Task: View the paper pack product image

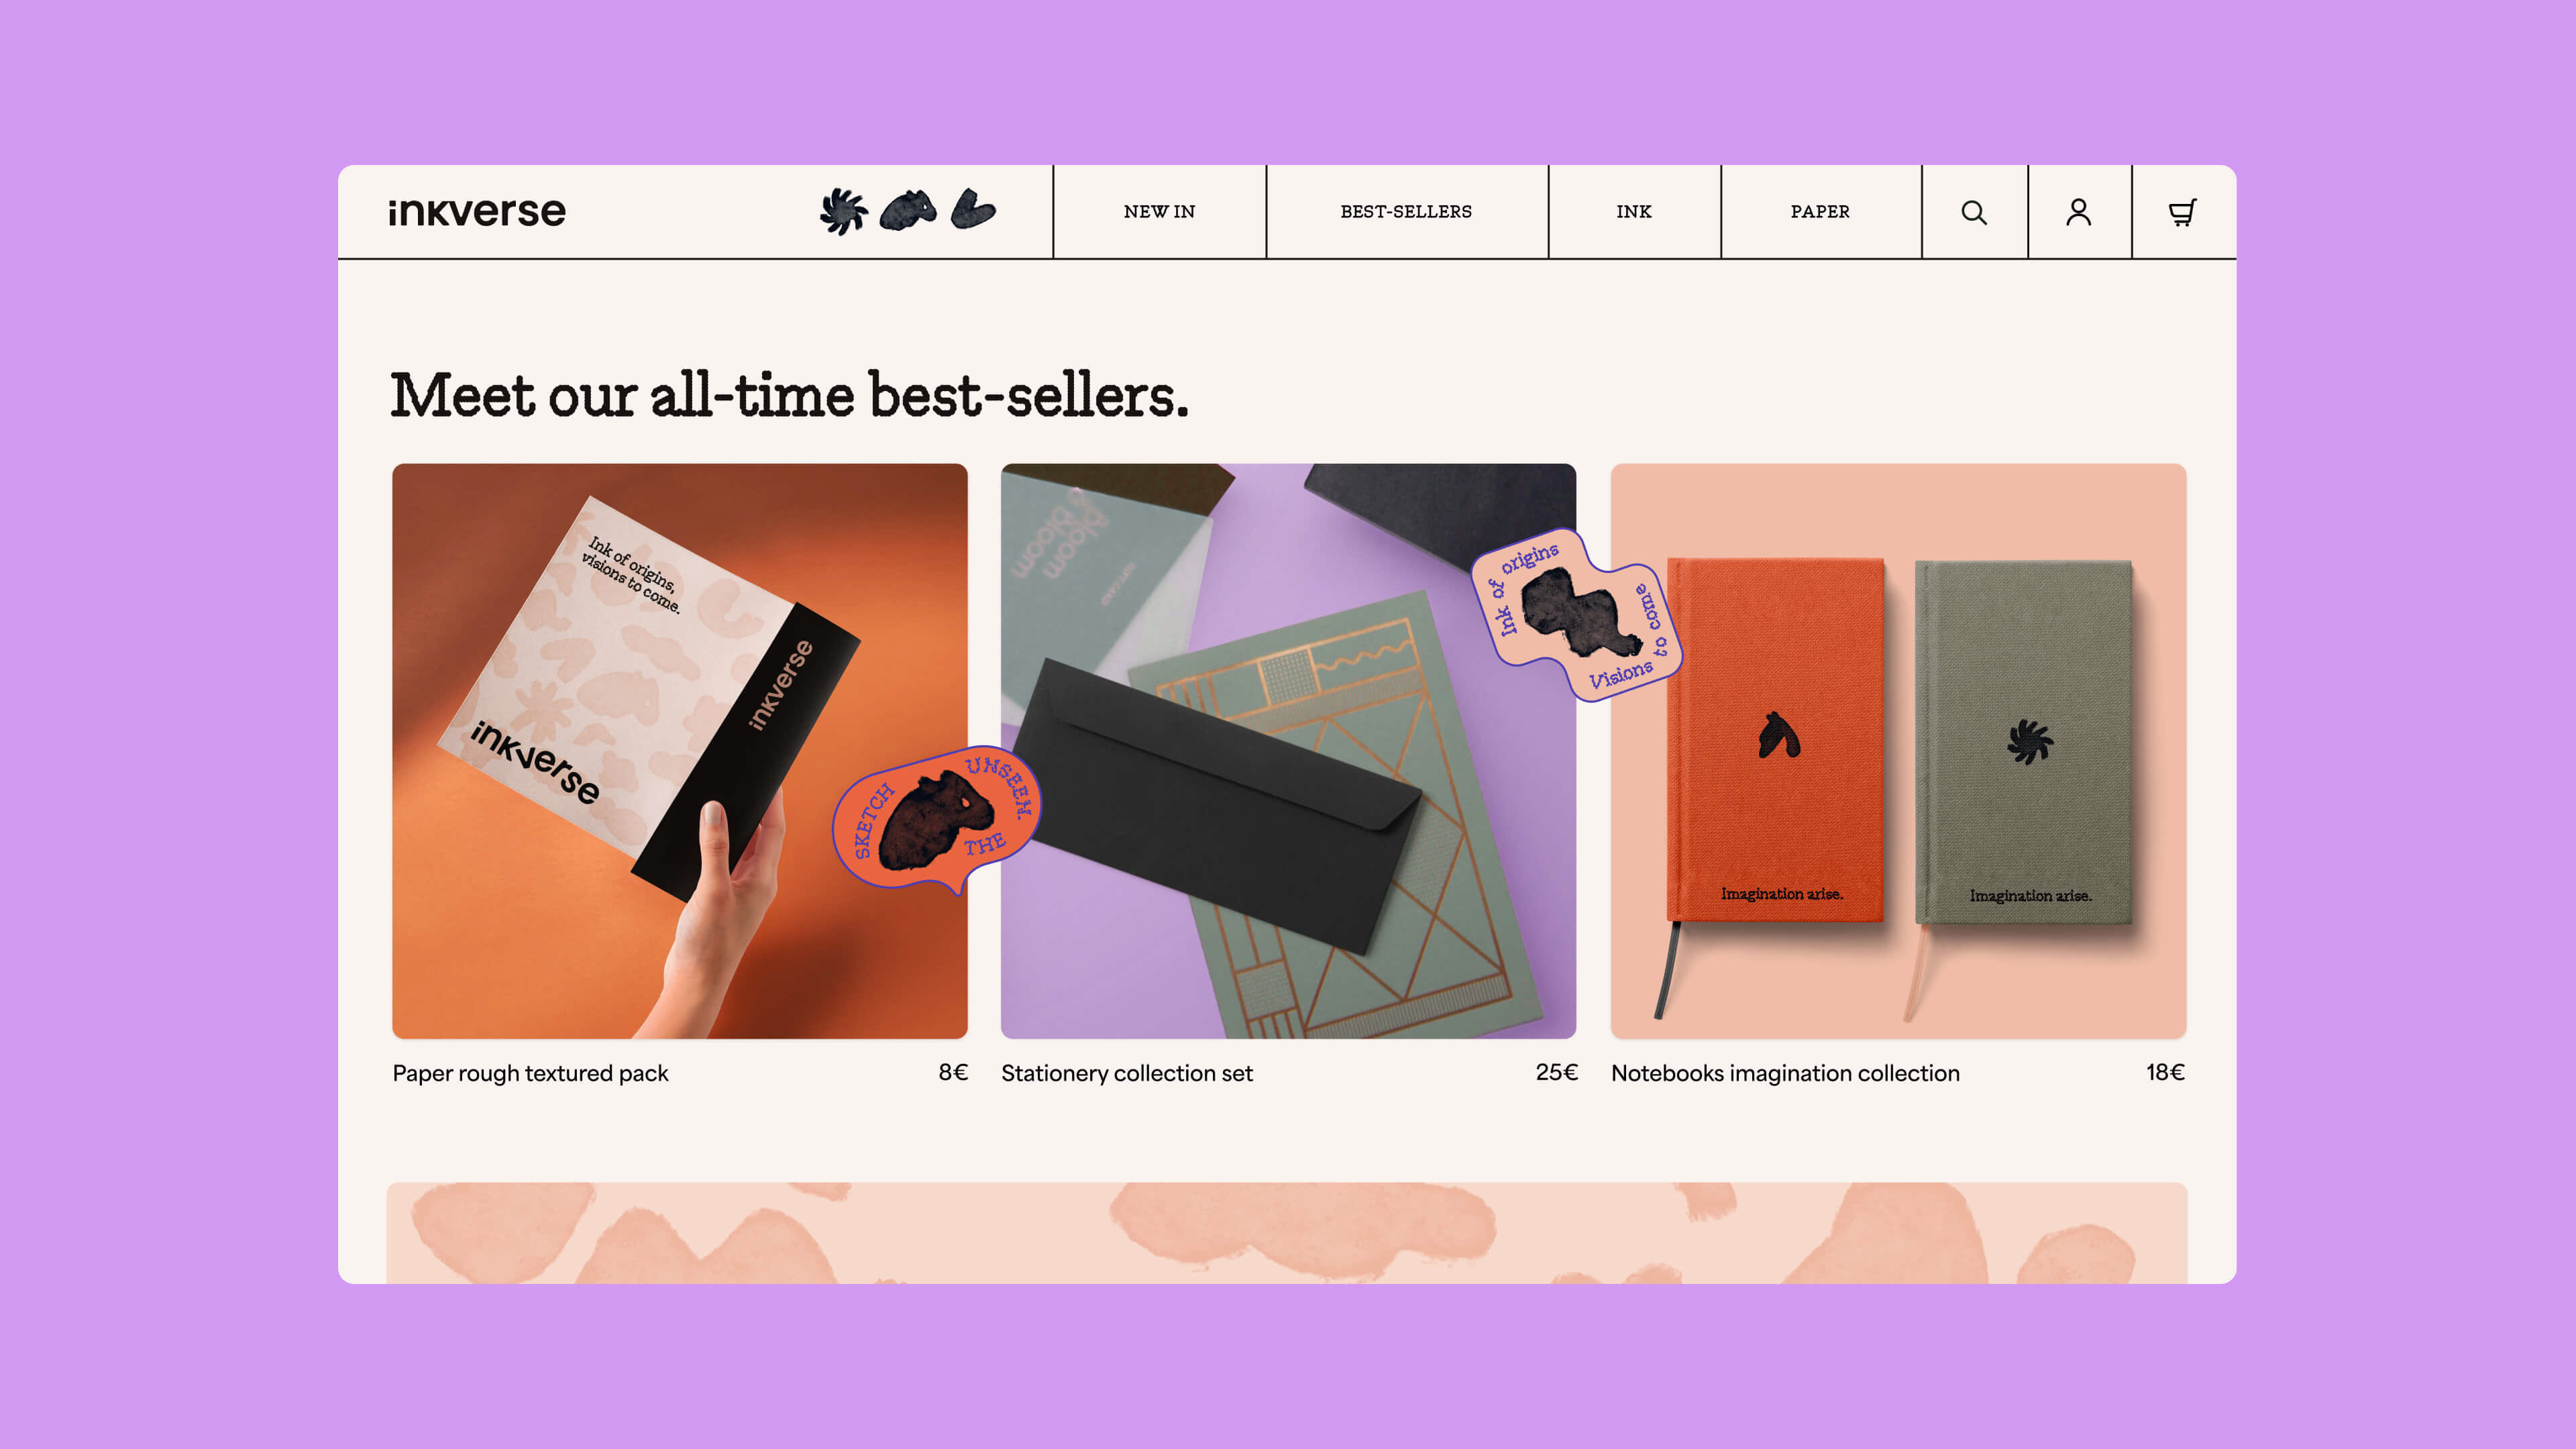Action: click(680, 751)
